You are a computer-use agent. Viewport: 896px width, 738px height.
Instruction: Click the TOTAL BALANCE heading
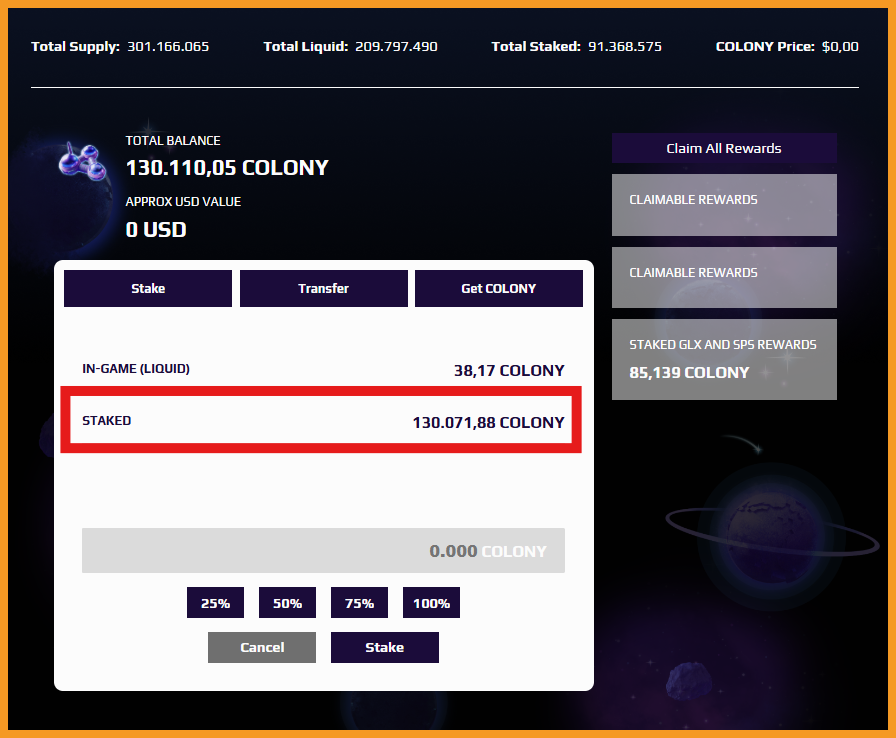173,141
